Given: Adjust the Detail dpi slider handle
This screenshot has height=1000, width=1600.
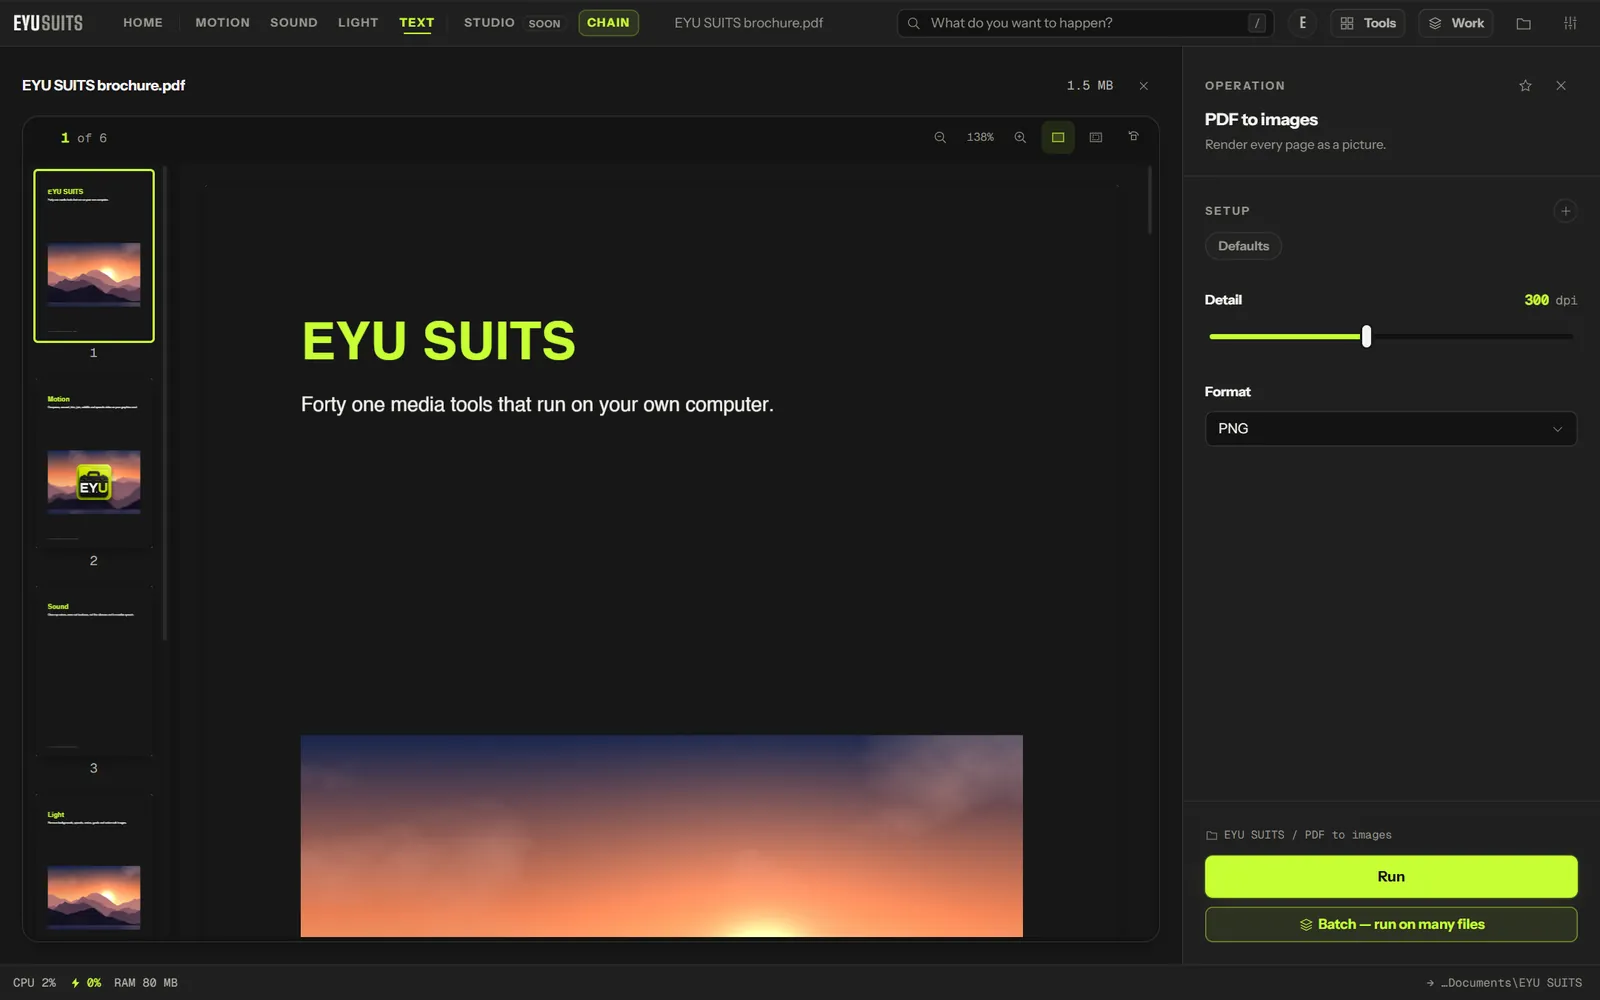Looking at the screenshot, I should coord(1366,337).
